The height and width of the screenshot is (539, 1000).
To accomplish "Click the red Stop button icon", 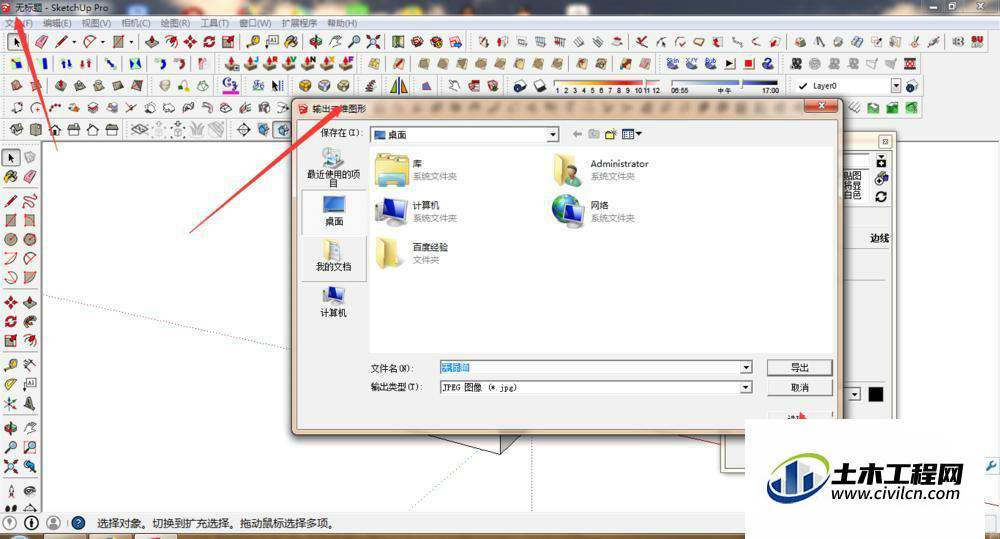I will 749,64.
